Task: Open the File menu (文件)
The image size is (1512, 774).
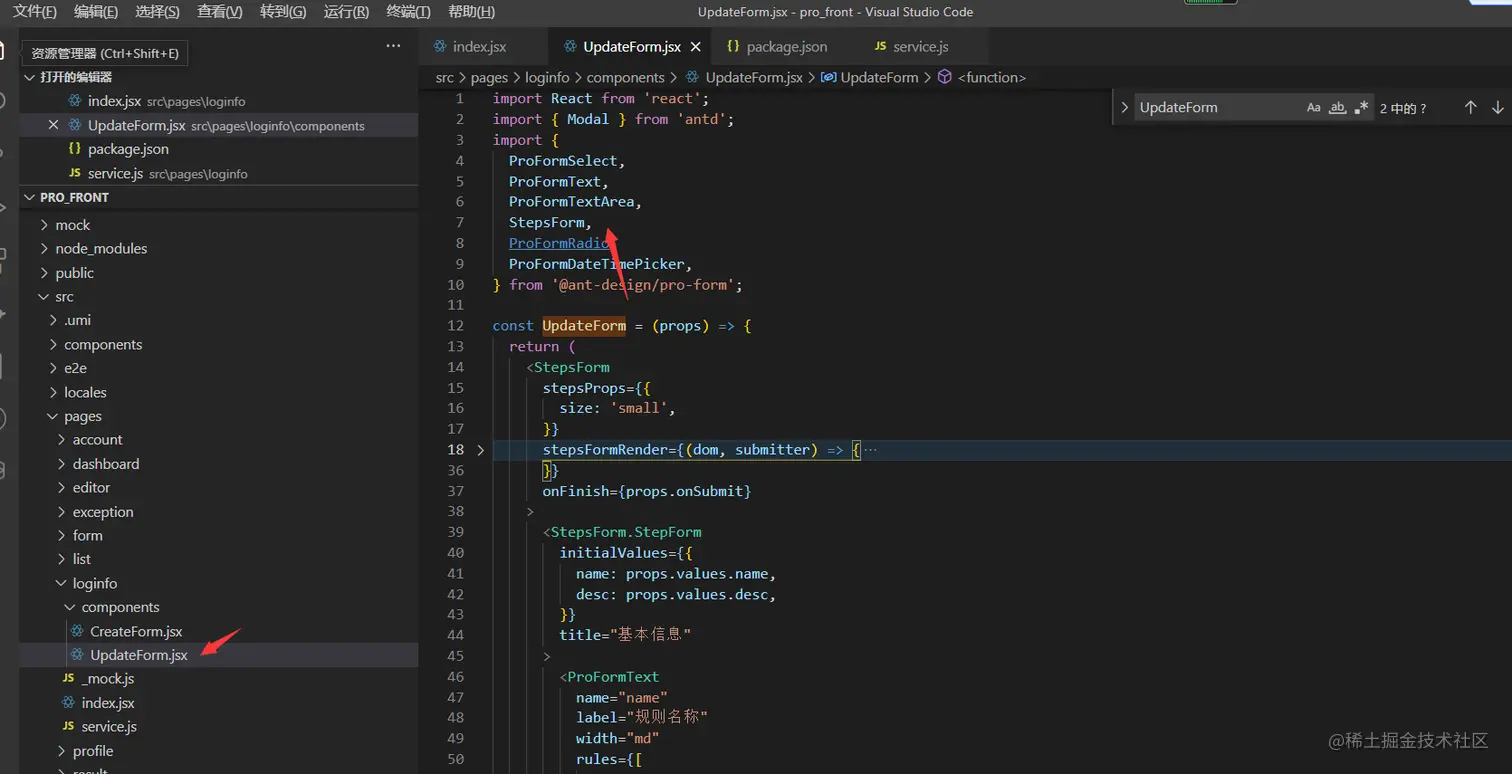Action: tap(34, 12)
